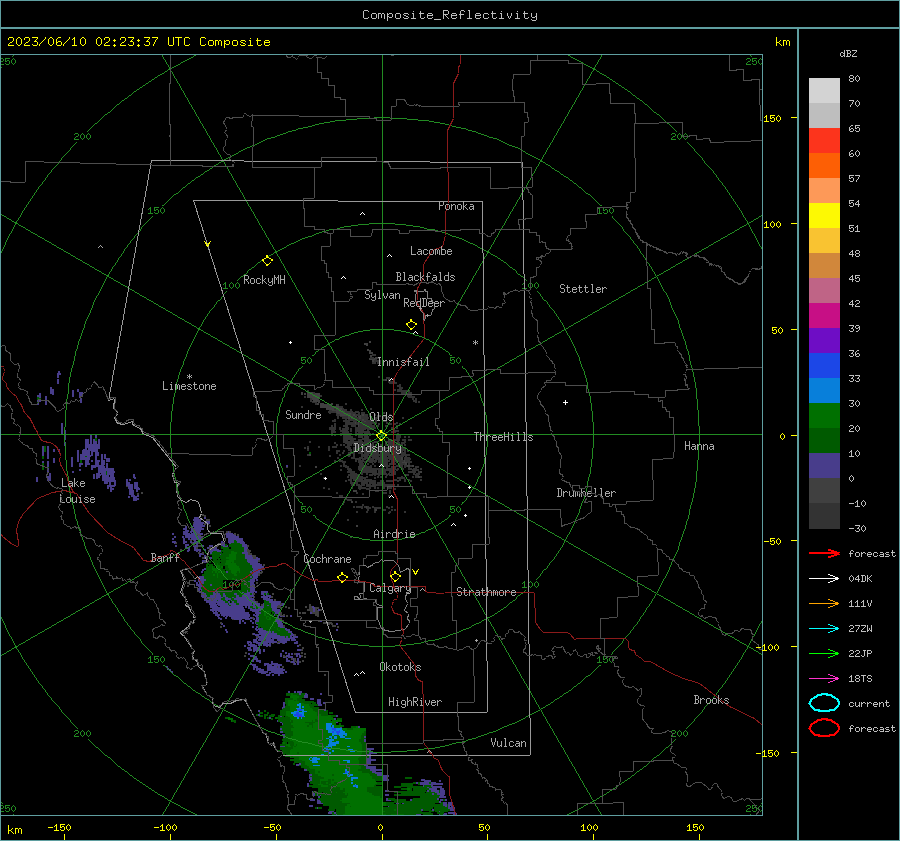
Task: Click the 80 dBZ white color swatch
Action: (x=824, y=90)
